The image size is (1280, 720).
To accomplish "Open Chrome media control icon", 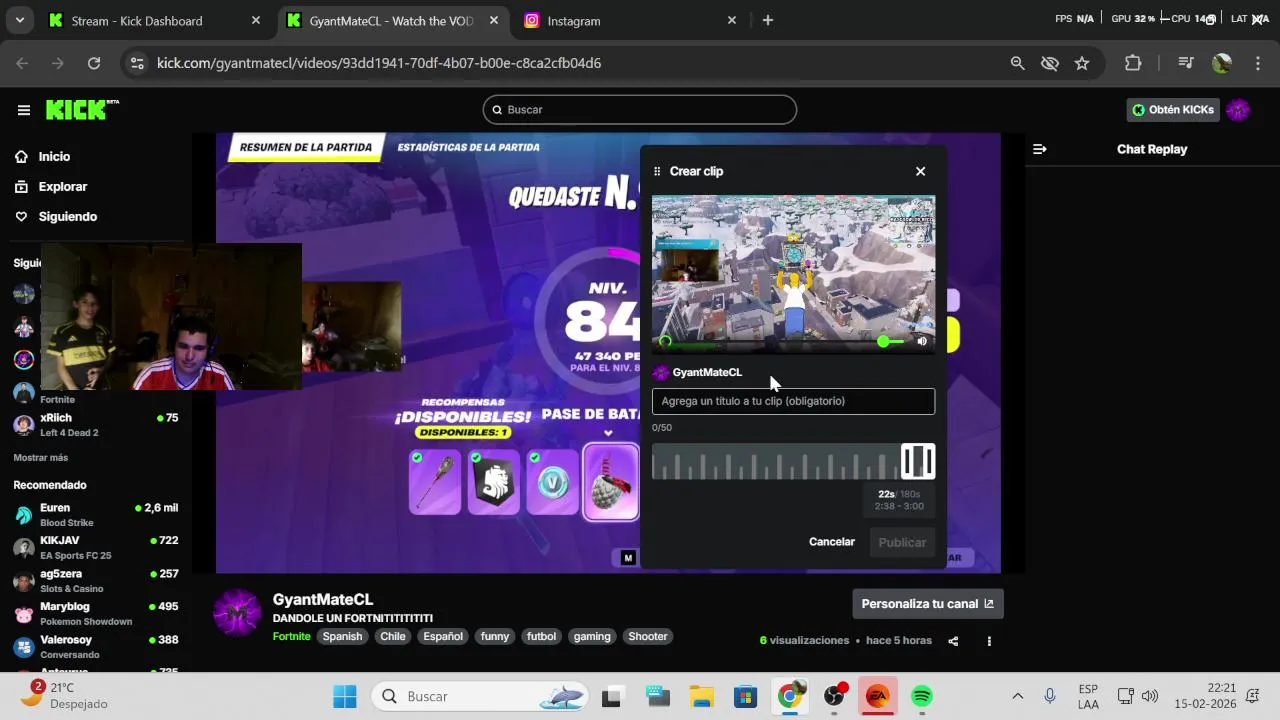I will click(x=1186, y=63).
